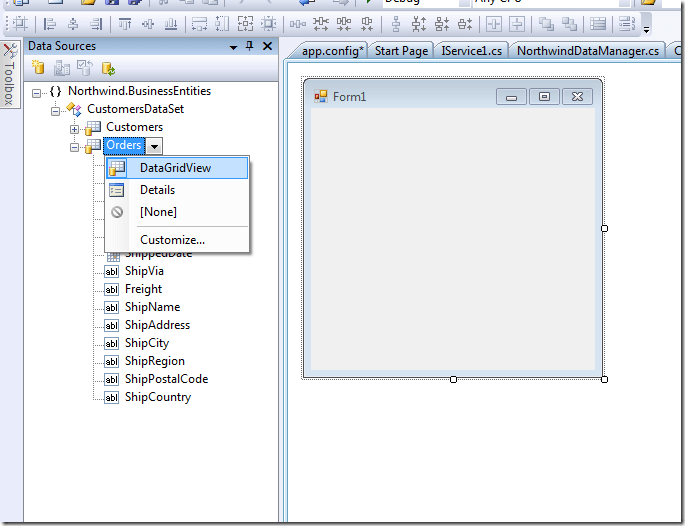Open the Toolbox side panel tab

click(x=9, y=76)
